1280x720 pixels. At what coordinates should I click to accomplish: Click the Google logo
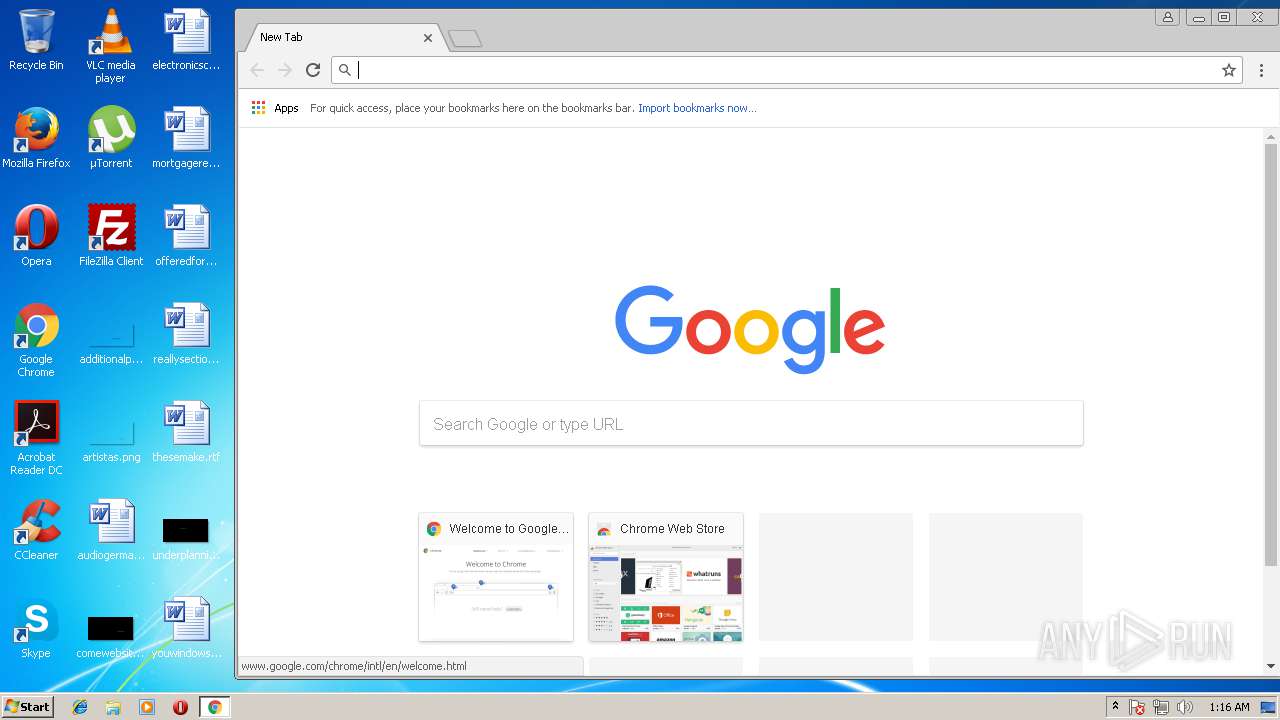(x=750, y=328)
